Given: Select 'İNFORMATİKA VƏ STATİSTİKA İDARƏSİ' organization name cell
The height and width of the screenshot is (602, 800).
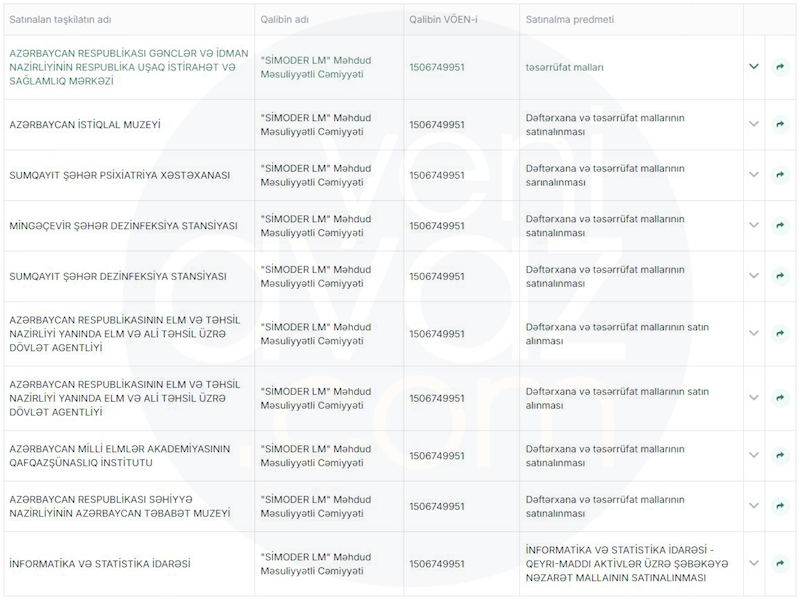Looking at the screenshot, I should pyautogui.click(x=99, y=564).
